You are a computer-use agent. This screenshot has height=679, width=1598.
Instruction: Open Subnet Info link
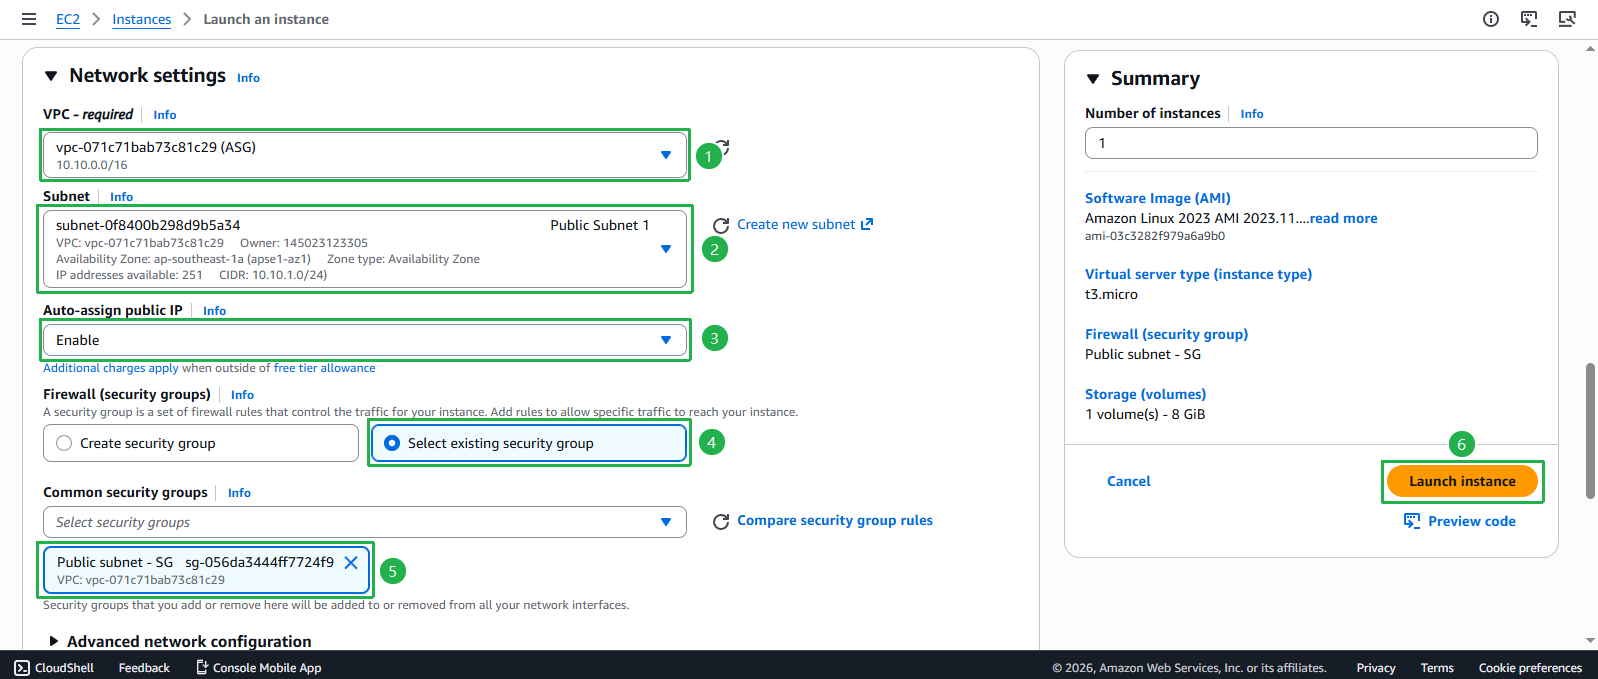coord(121,197)
